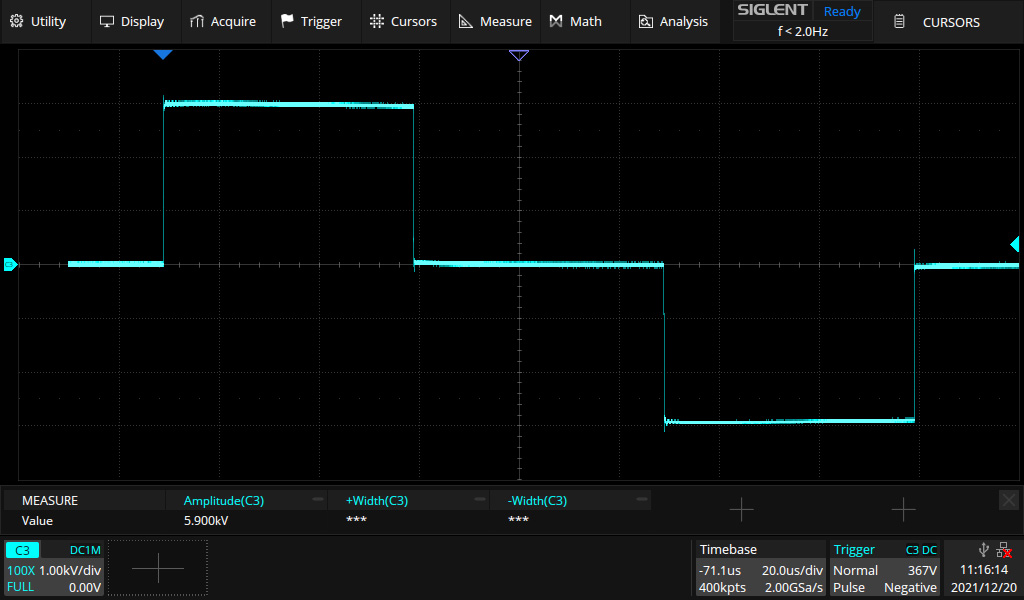Click the 1.00kV/div vertical scale value

point(70,570)
